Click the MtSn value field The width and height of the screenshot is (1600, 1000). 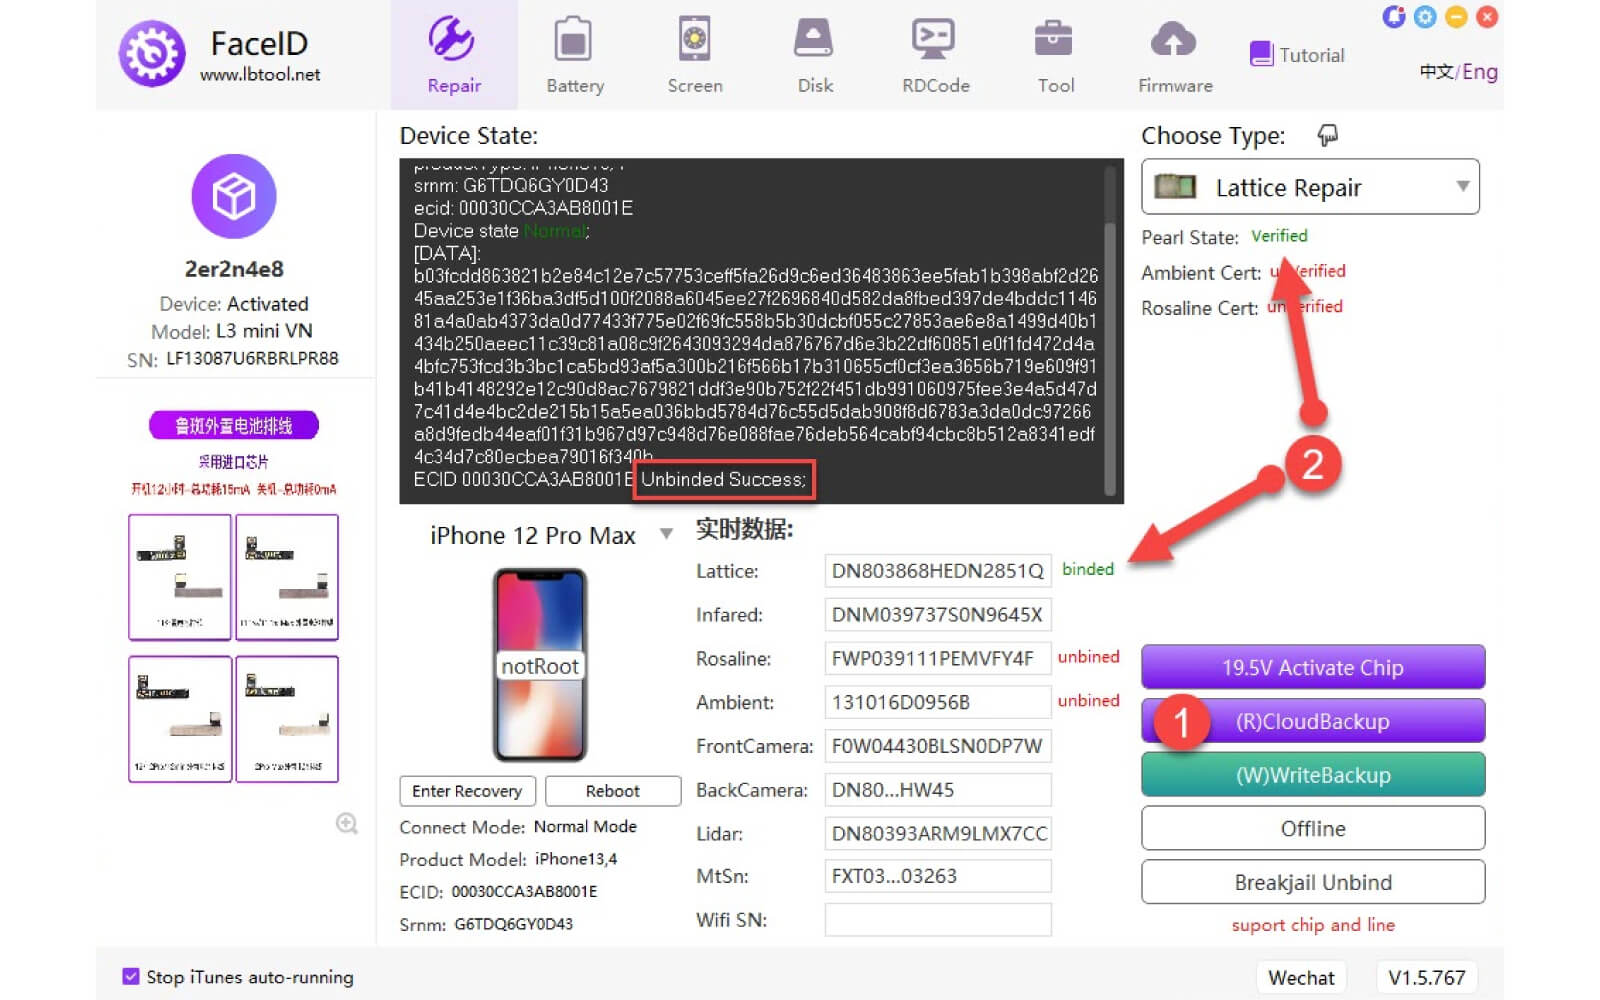pyautogui.click(x=938, y=876)
